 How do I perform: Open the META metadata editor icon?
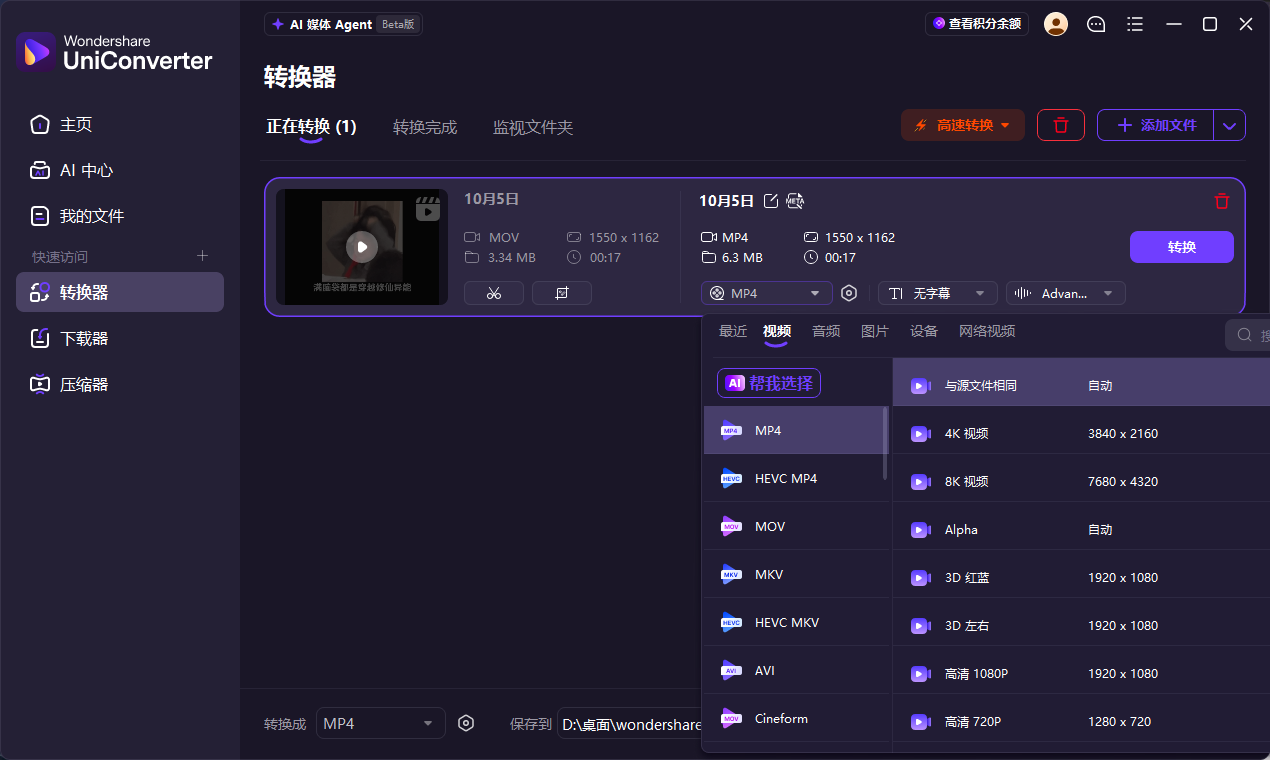[x=795, y=201]
